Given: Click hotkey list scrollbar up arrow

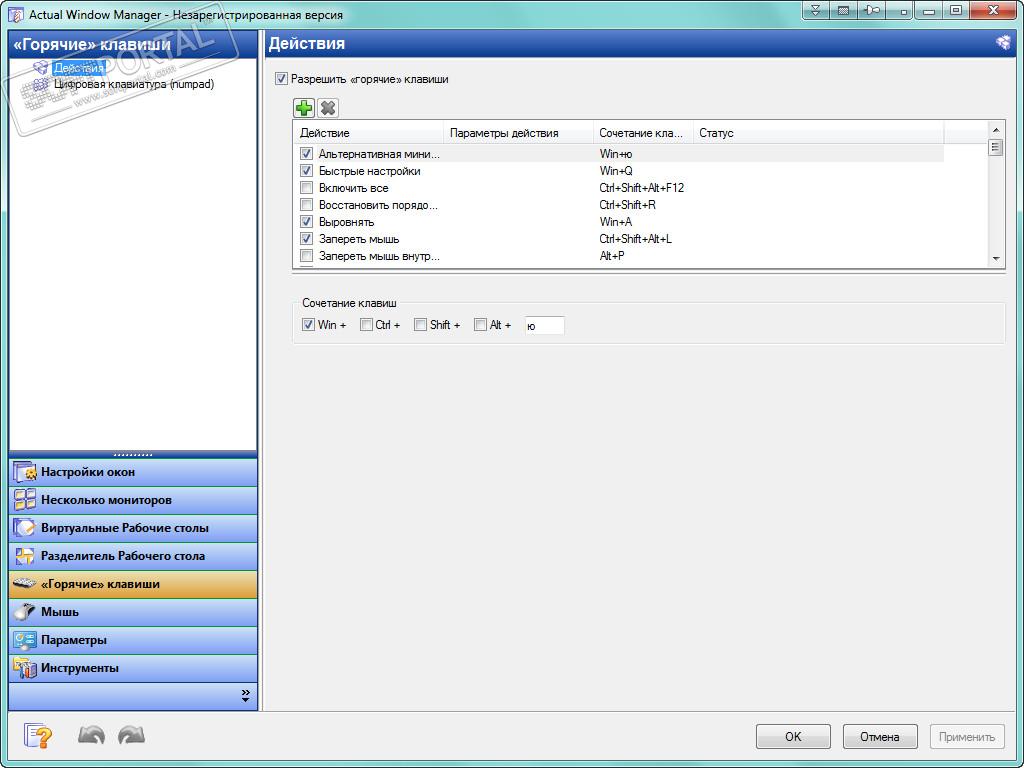Looking at the screenshot, I should (x=996, y=129).
